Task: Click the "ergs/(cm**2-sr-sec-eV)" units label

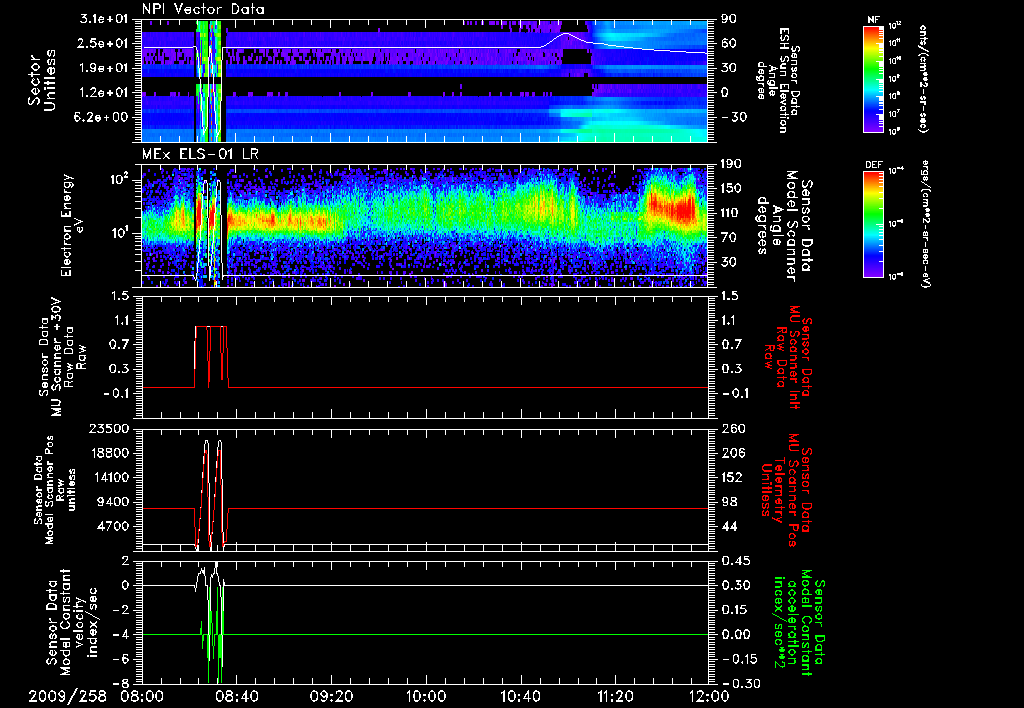Action: pos(923,224)
